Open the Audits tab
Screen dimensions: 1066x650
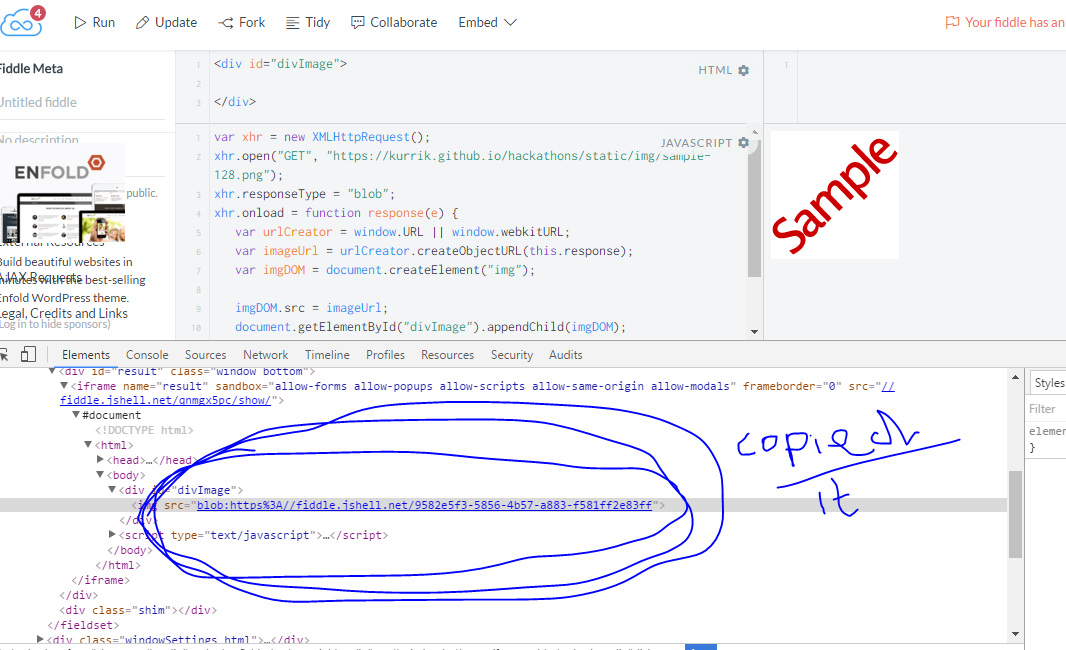point(566,355)
